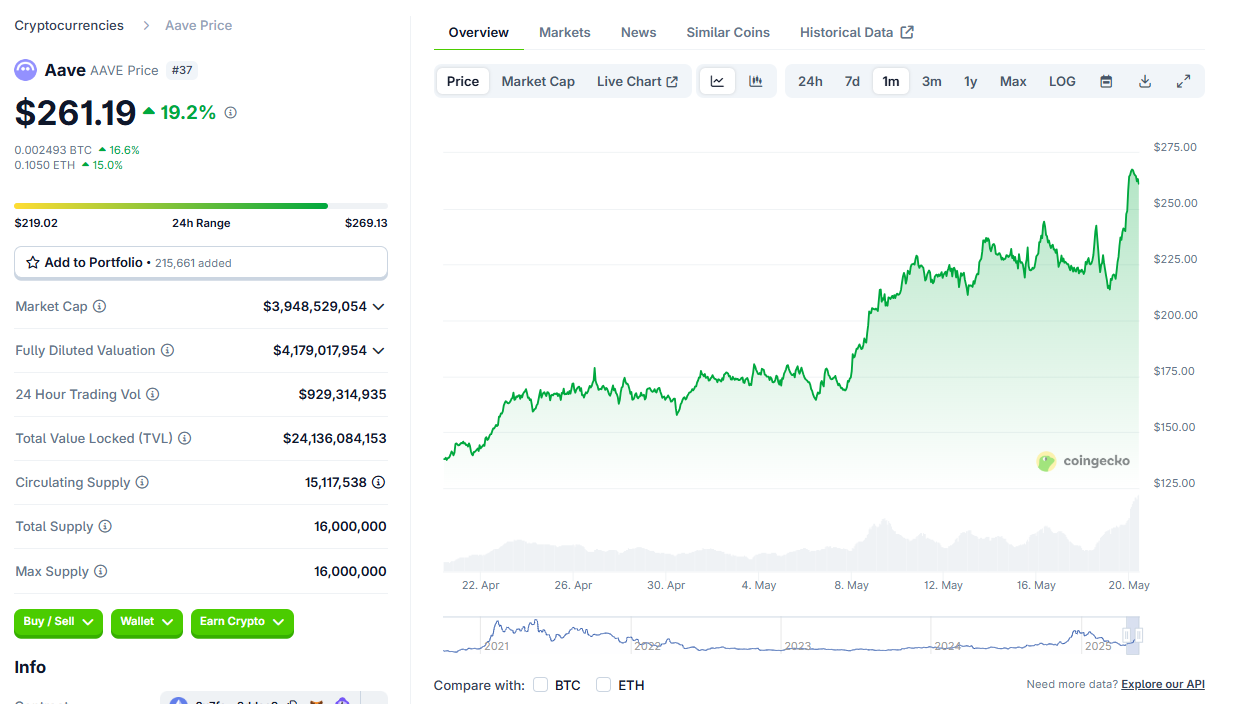Open info icon next to 15,117,538 value
The image size is (1252, 704).
click(379, 483)
